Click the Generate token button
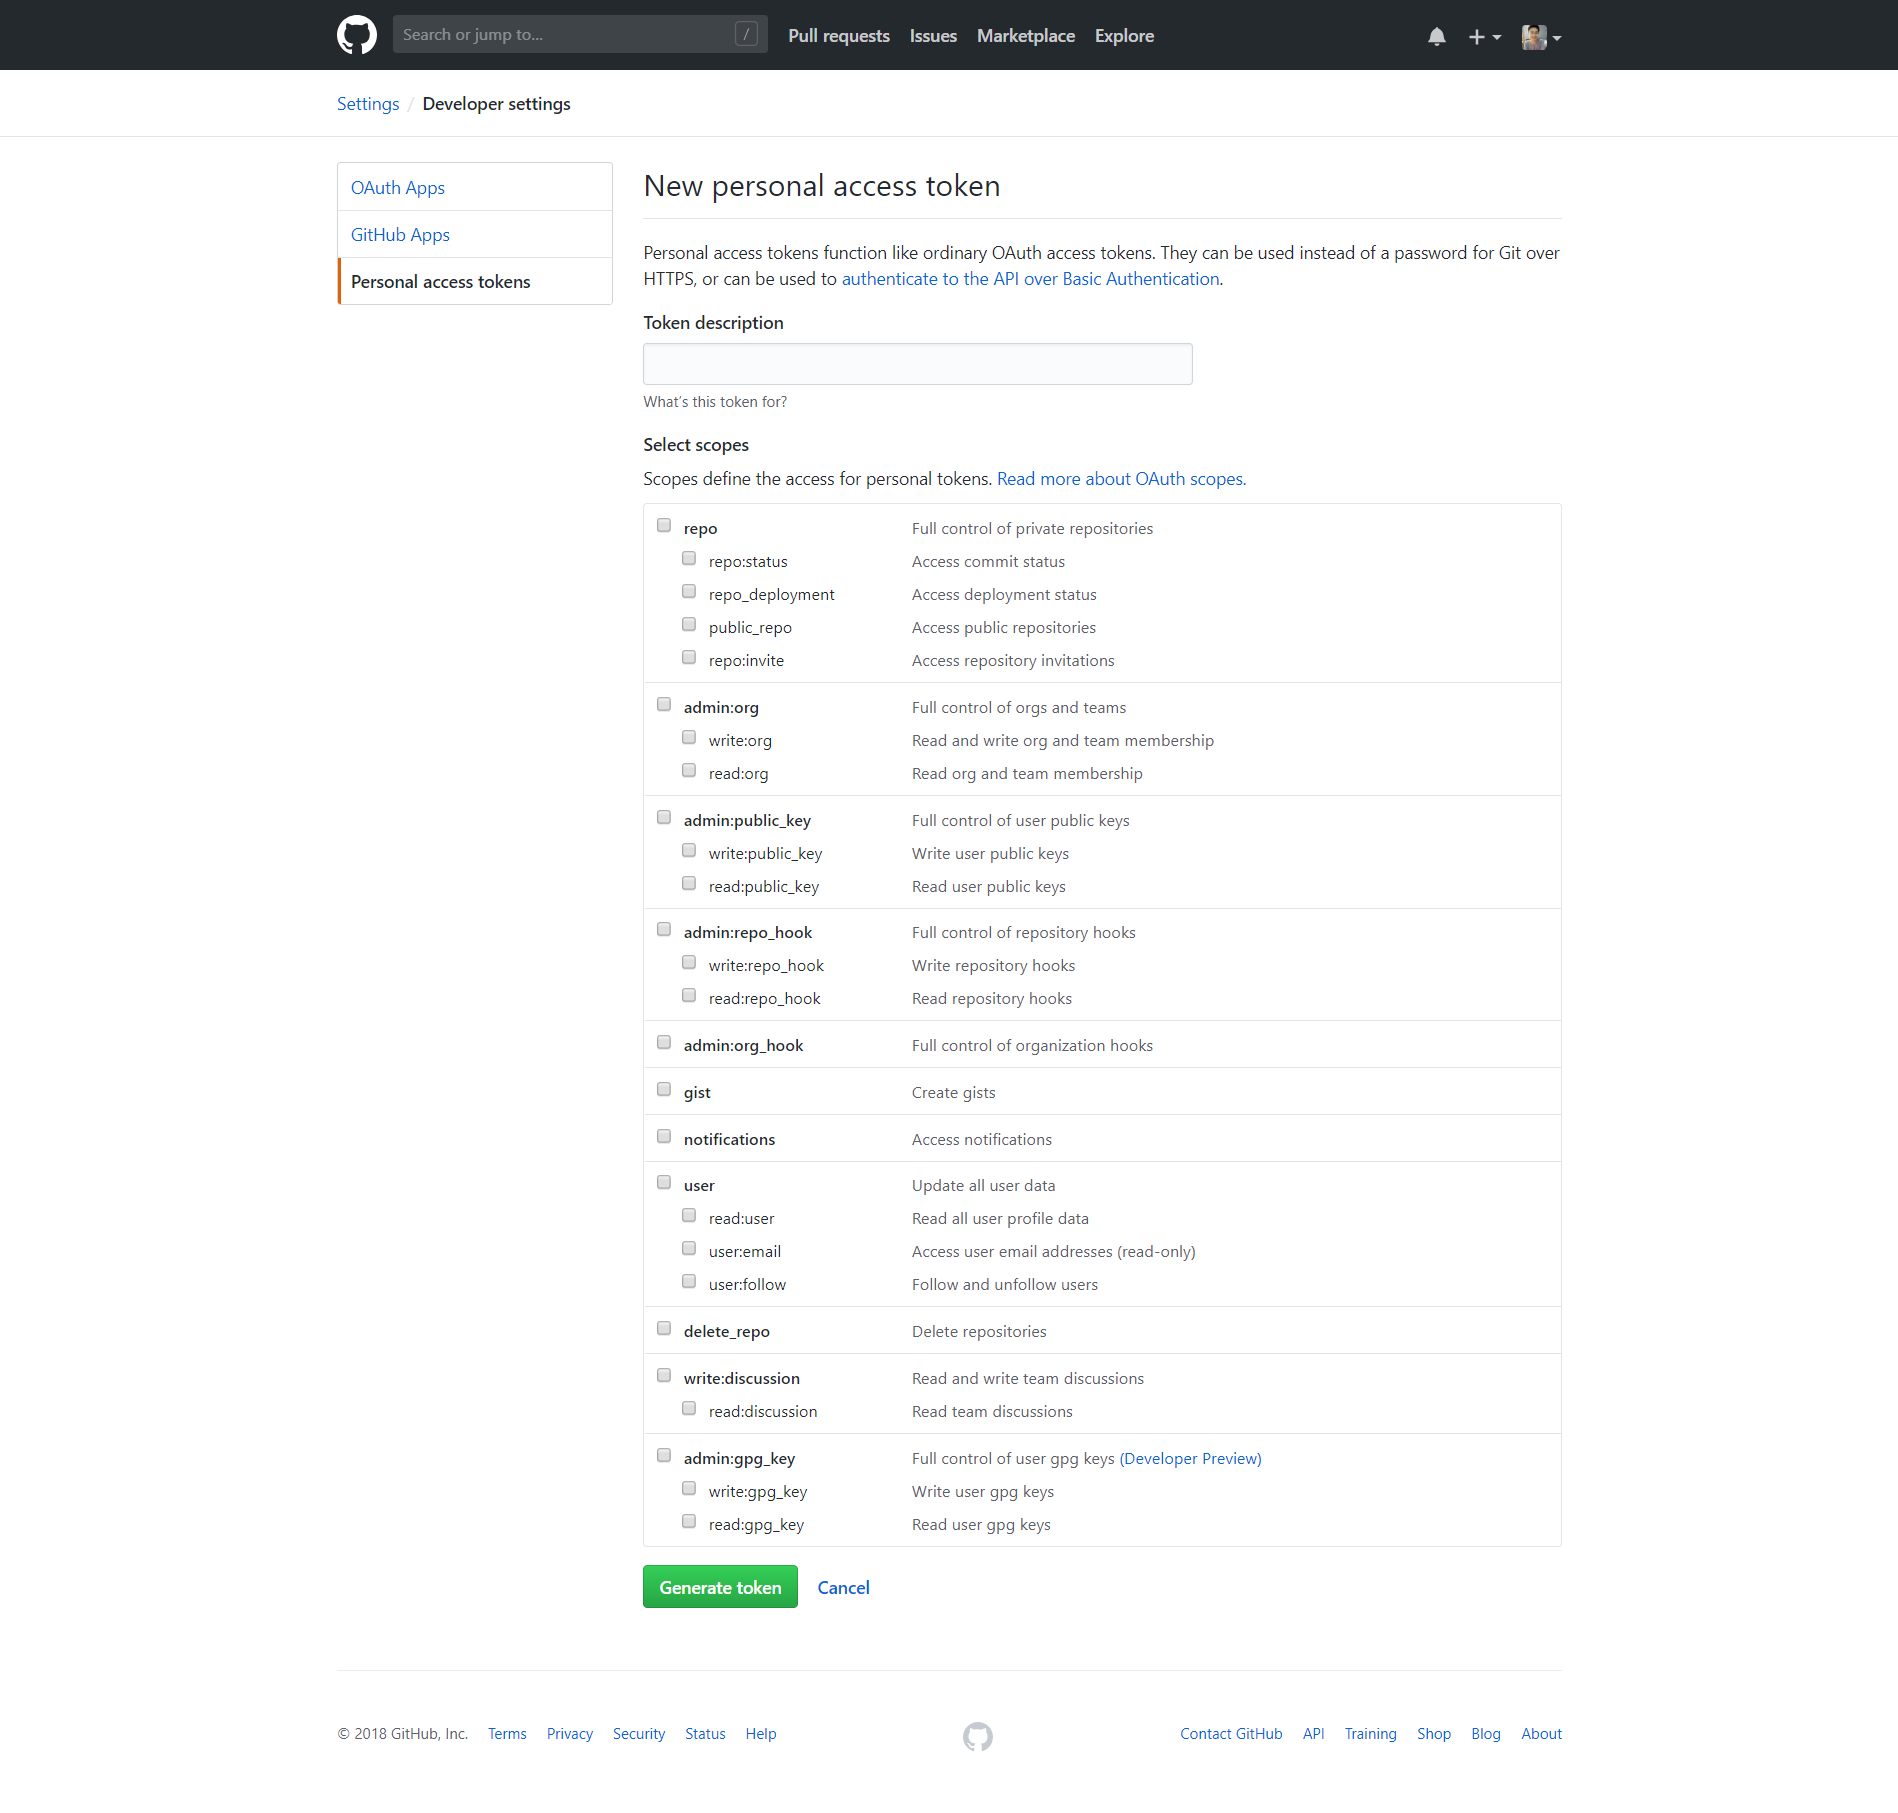This screenshot has height=1813, width=1898. pyautogui.click(x=720, y=1587)
